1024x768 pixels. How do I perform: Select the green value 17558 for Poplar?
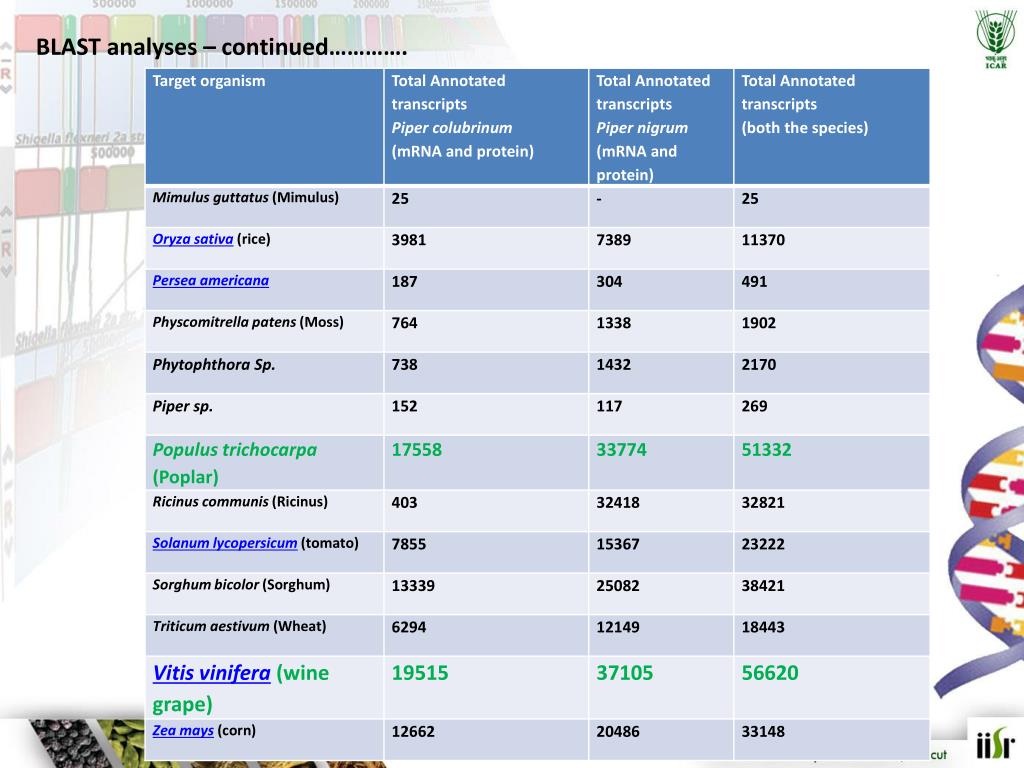(417, 450)
